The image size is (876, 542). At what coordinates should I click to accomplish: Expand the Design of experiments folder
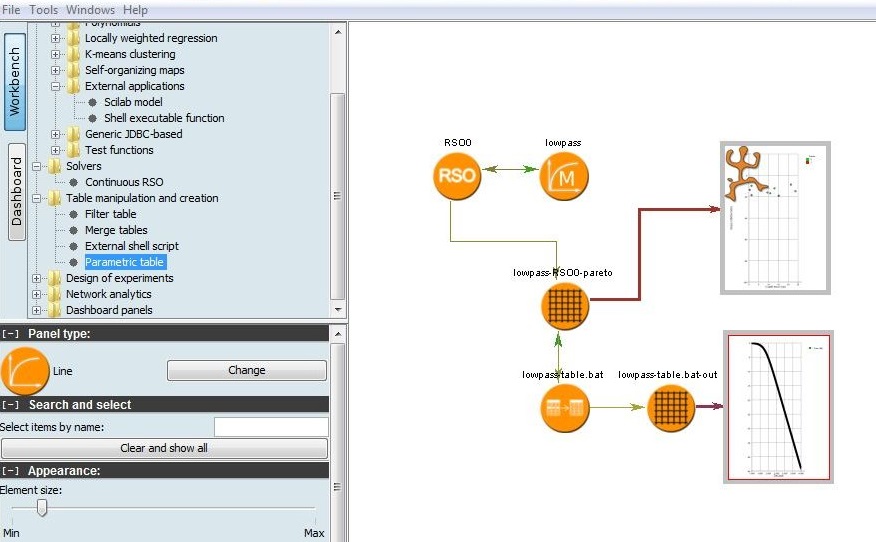tap(38, 278)
